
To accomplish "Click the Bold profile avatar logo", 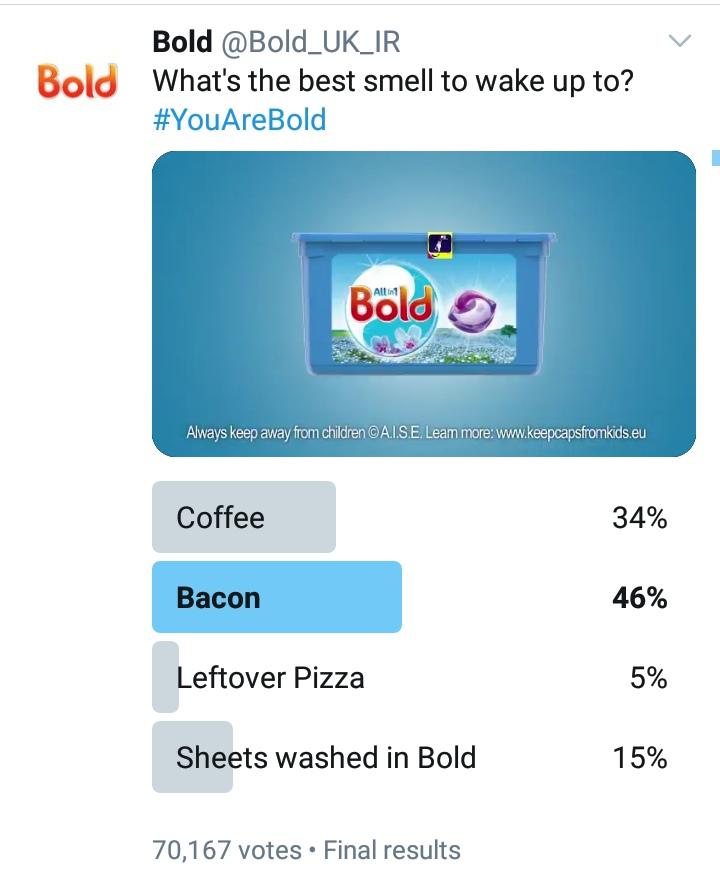I will click(76, 82).
